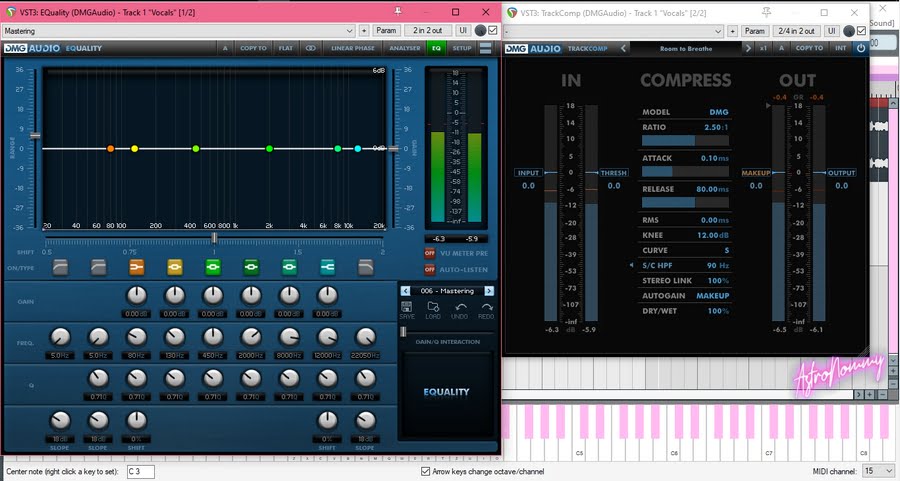Pin the TrackComp window on top
Image resolution: width=900 pixels, height=481 pixels.
click(x=768, y=12)
